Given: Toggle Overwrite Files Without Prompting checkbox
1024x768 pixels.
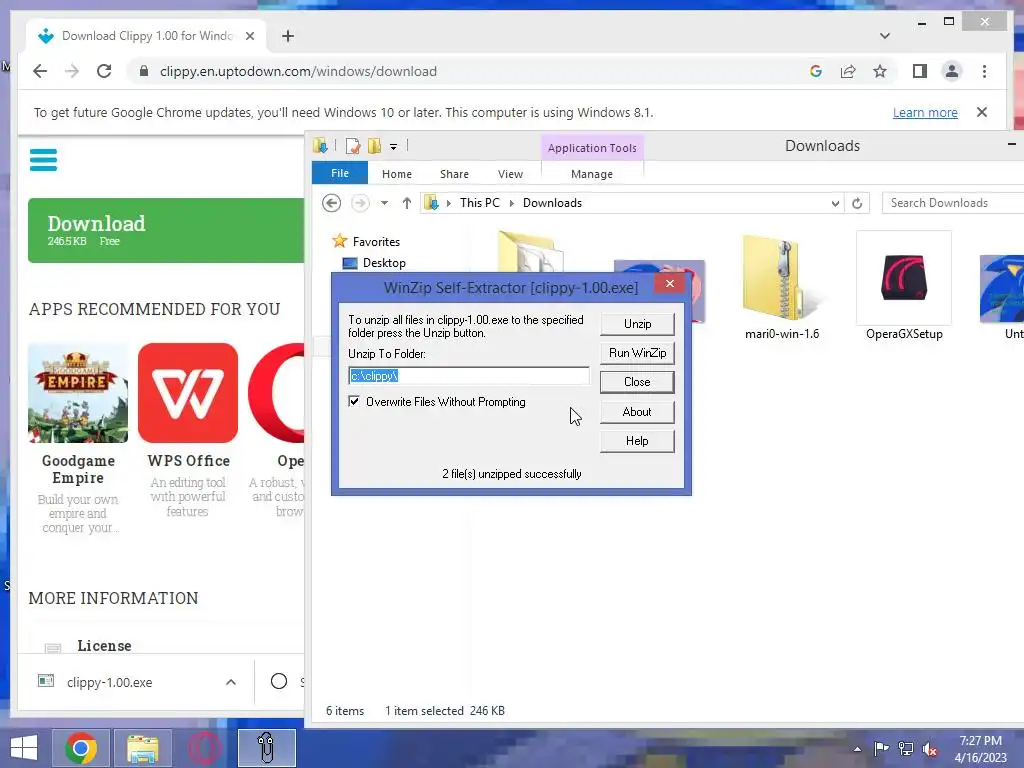Looking at the screenshot, I should 354,402.
